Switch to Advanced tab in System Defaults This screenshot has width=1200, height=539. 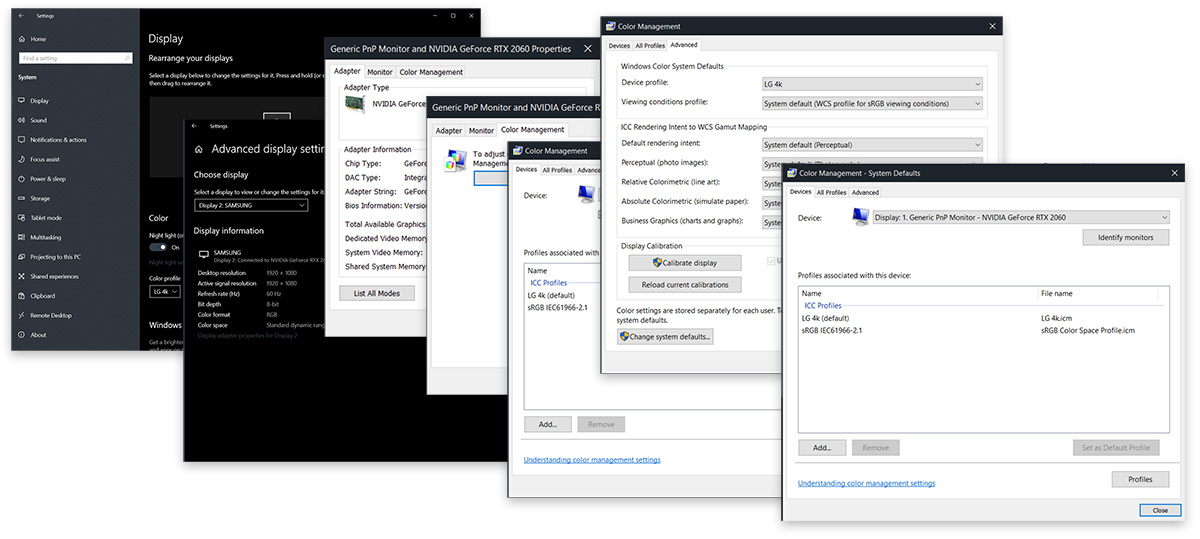coord(865,192)
